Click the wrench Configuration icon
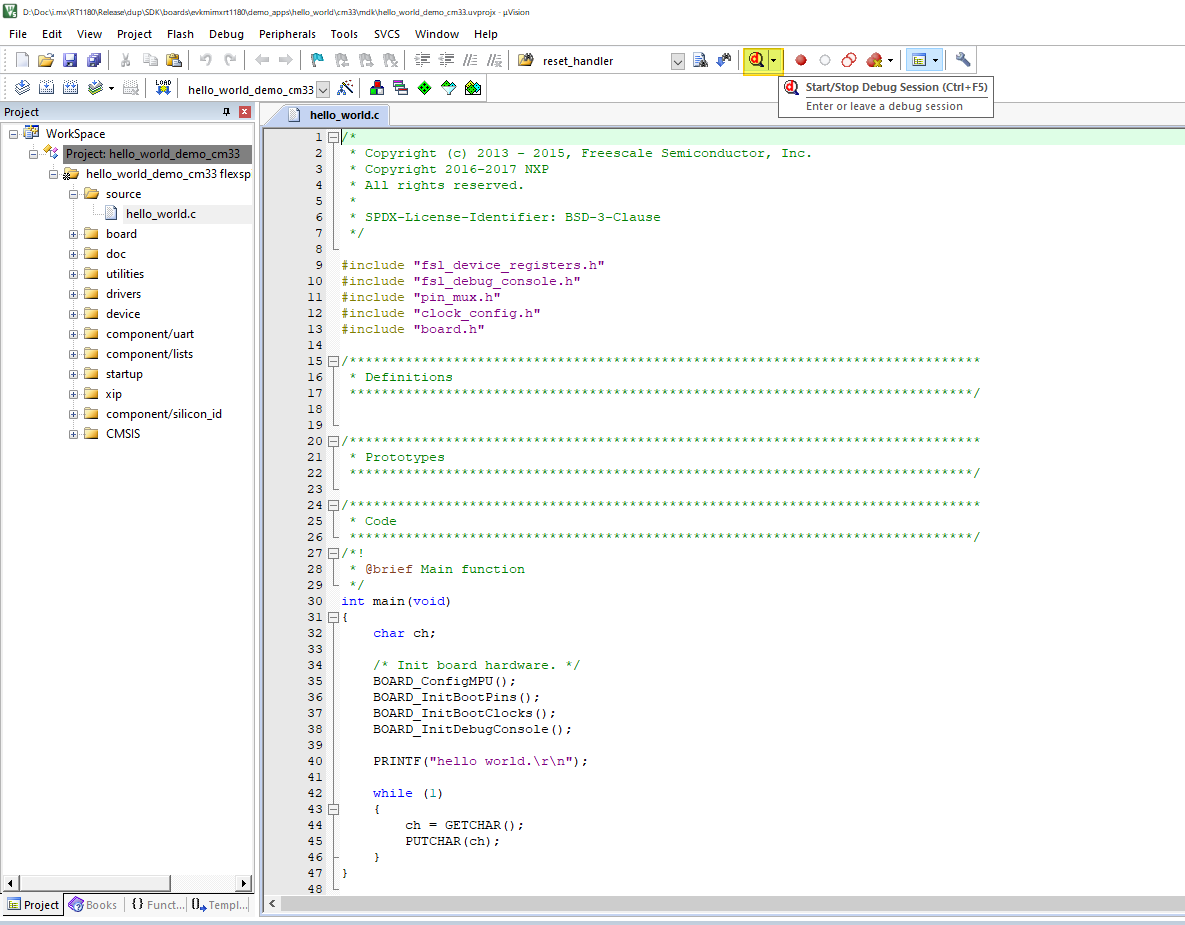Image resolution: width=1185 pixels, height=925 pixels. tap(963, 60)
